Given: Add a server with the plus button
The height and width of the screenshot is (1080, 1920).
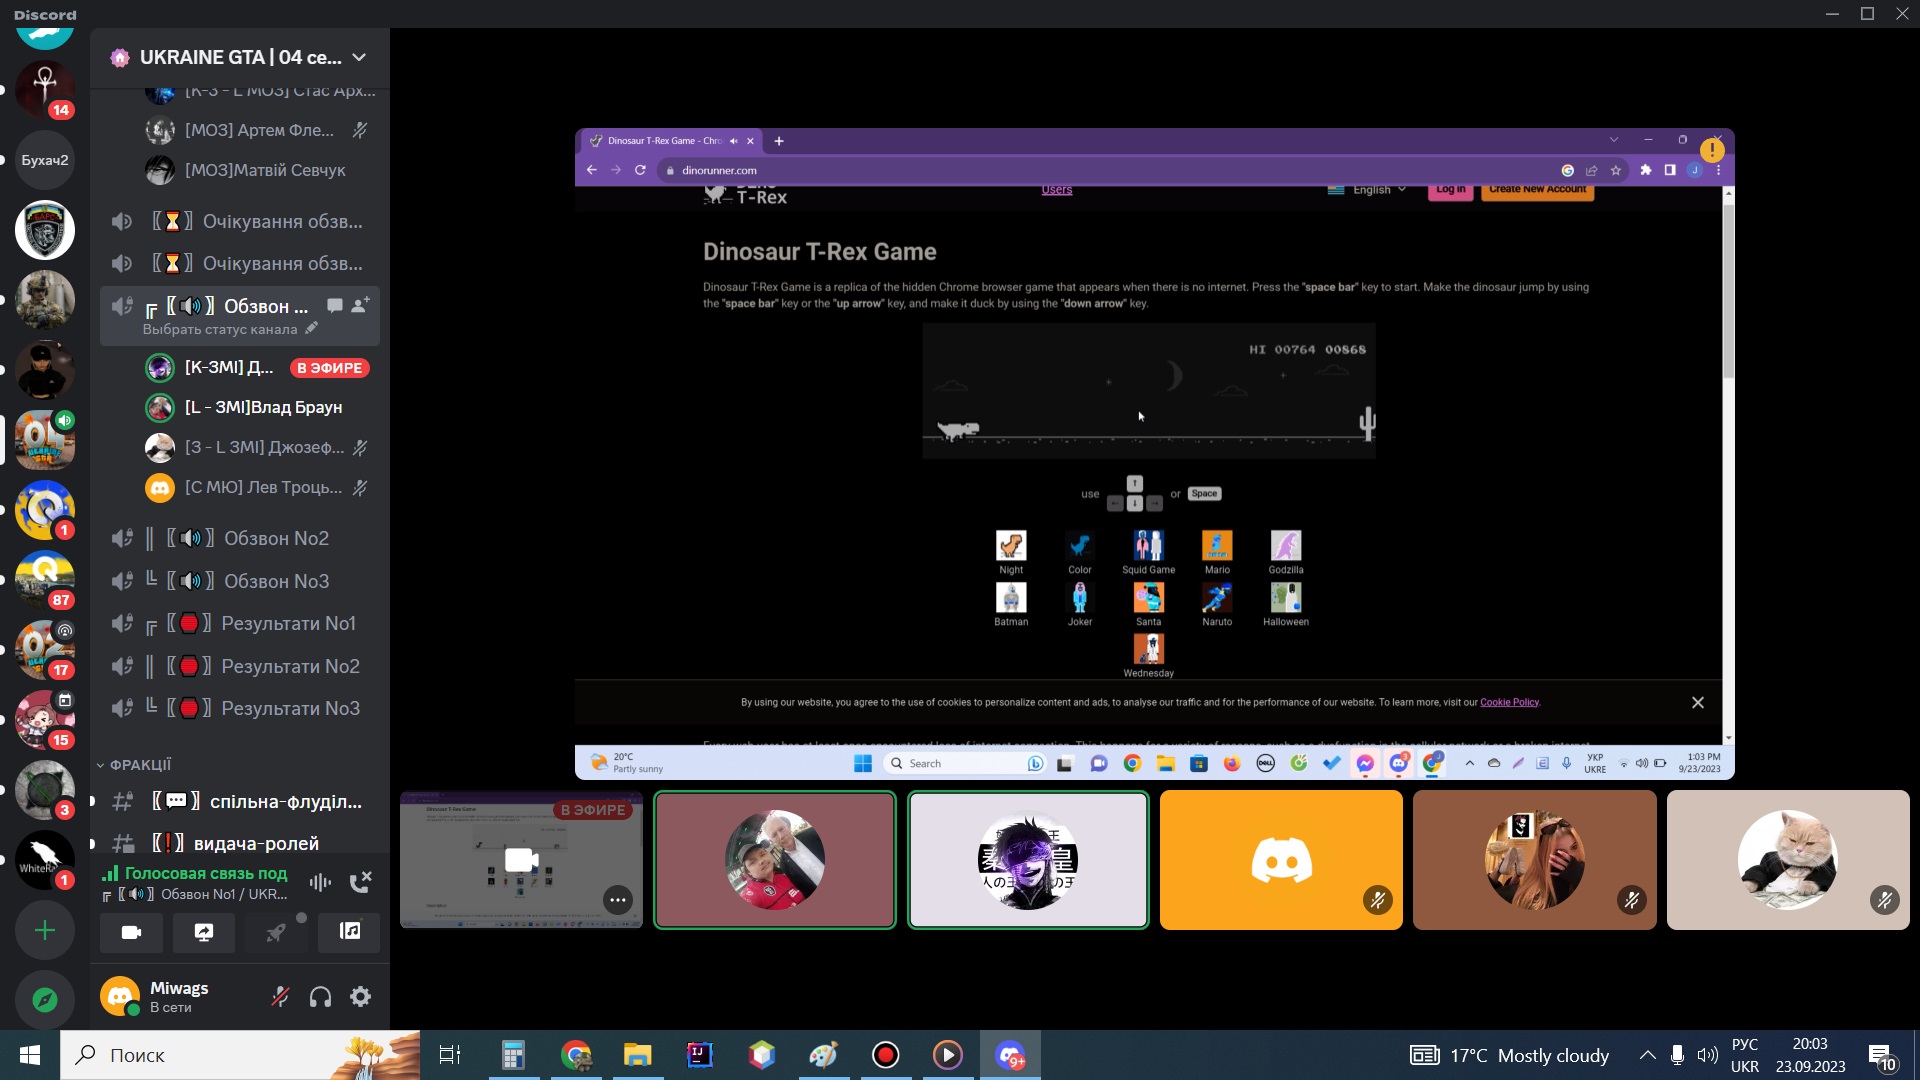Looking at the screenshot, I should coord(45,931).
